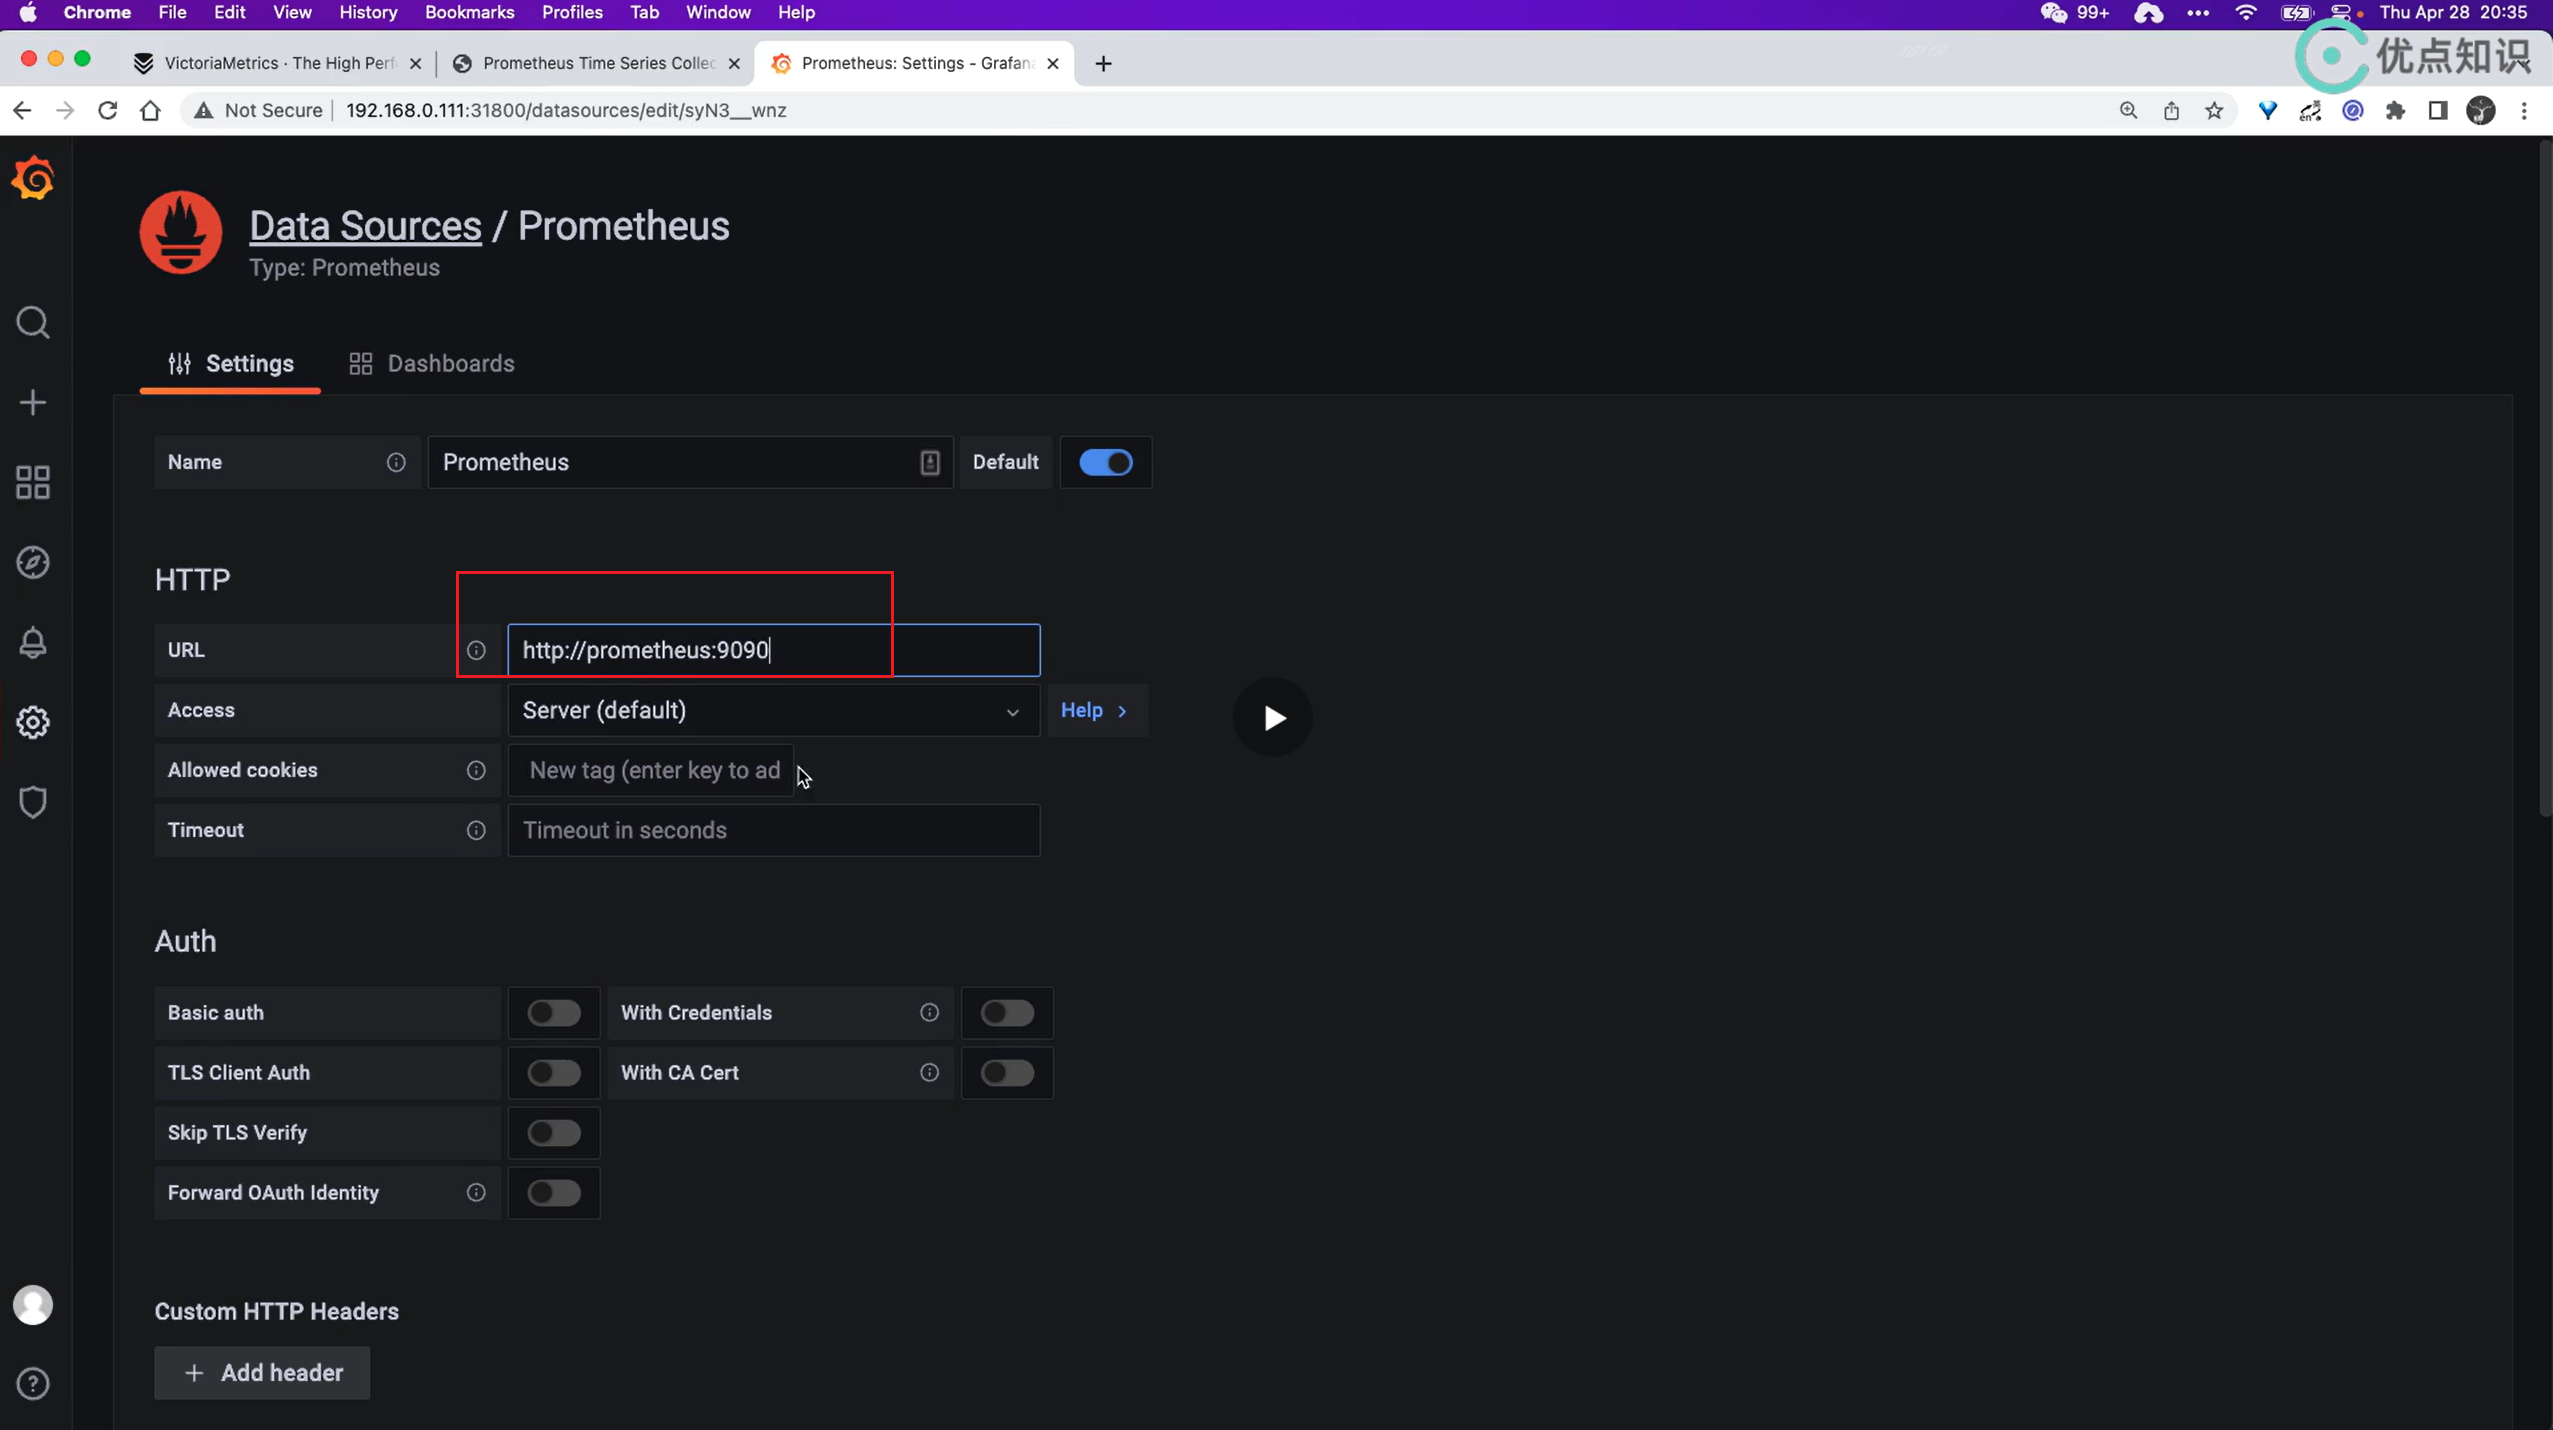Open a new browser tab
This screenshot has width=2553, height=1430.
pos(1103,63)
